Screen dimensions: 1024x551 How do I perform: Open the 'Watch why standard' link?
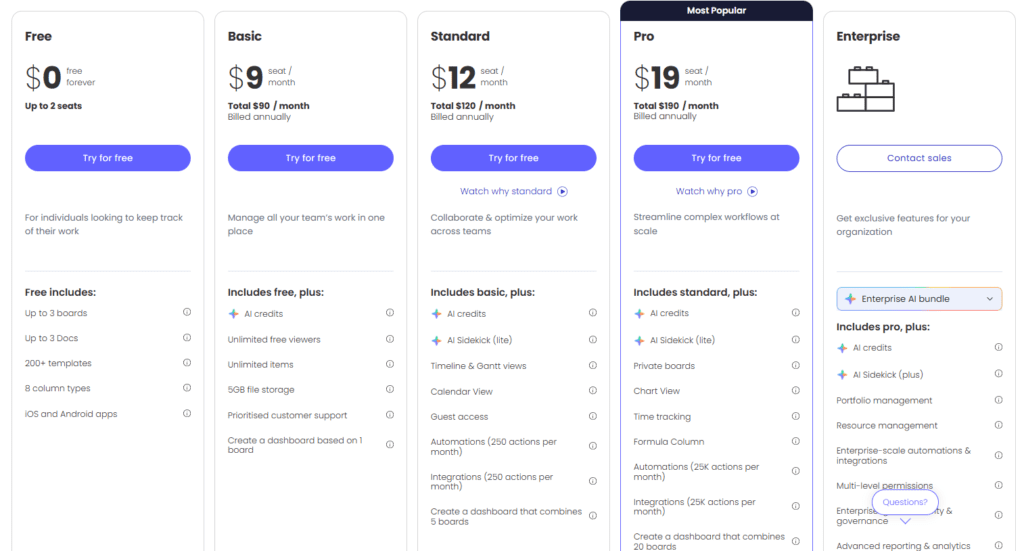coord(506,191)
